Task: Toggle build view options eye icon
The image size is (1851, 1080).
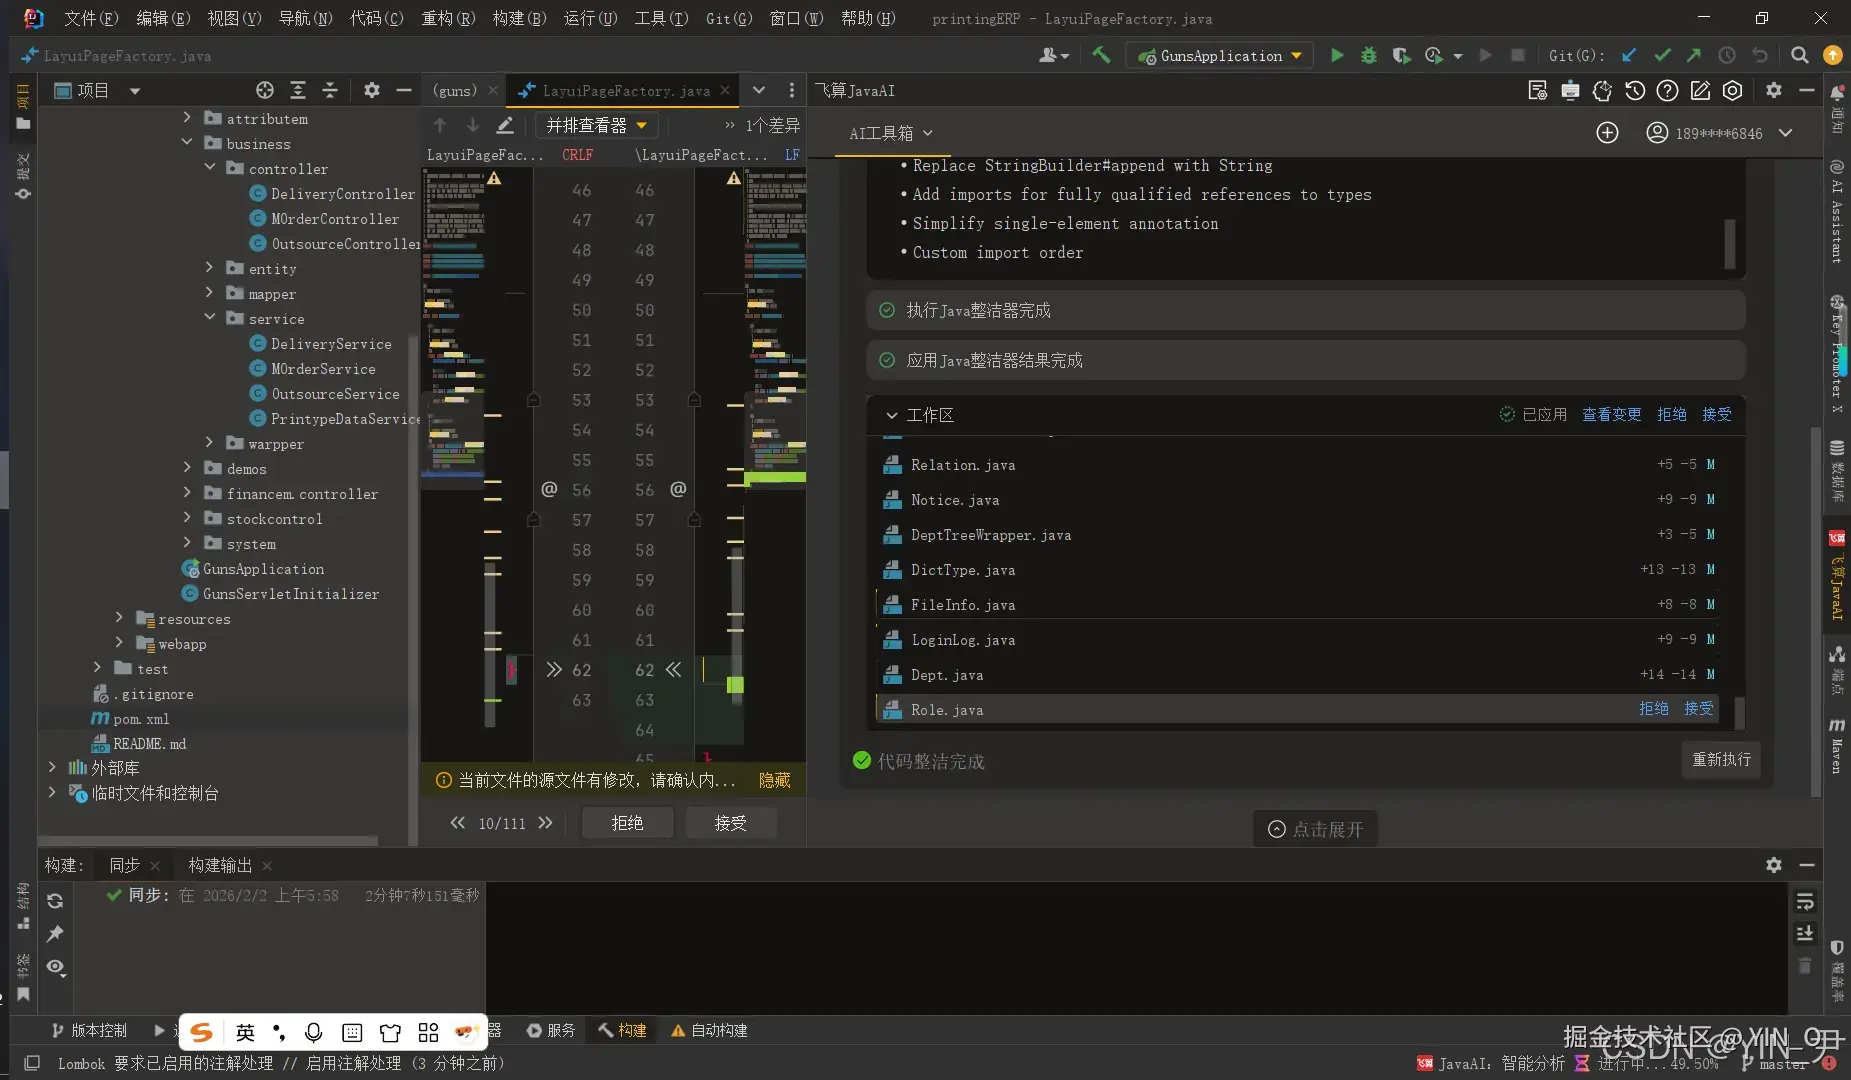Action: [x=55, y=967]
